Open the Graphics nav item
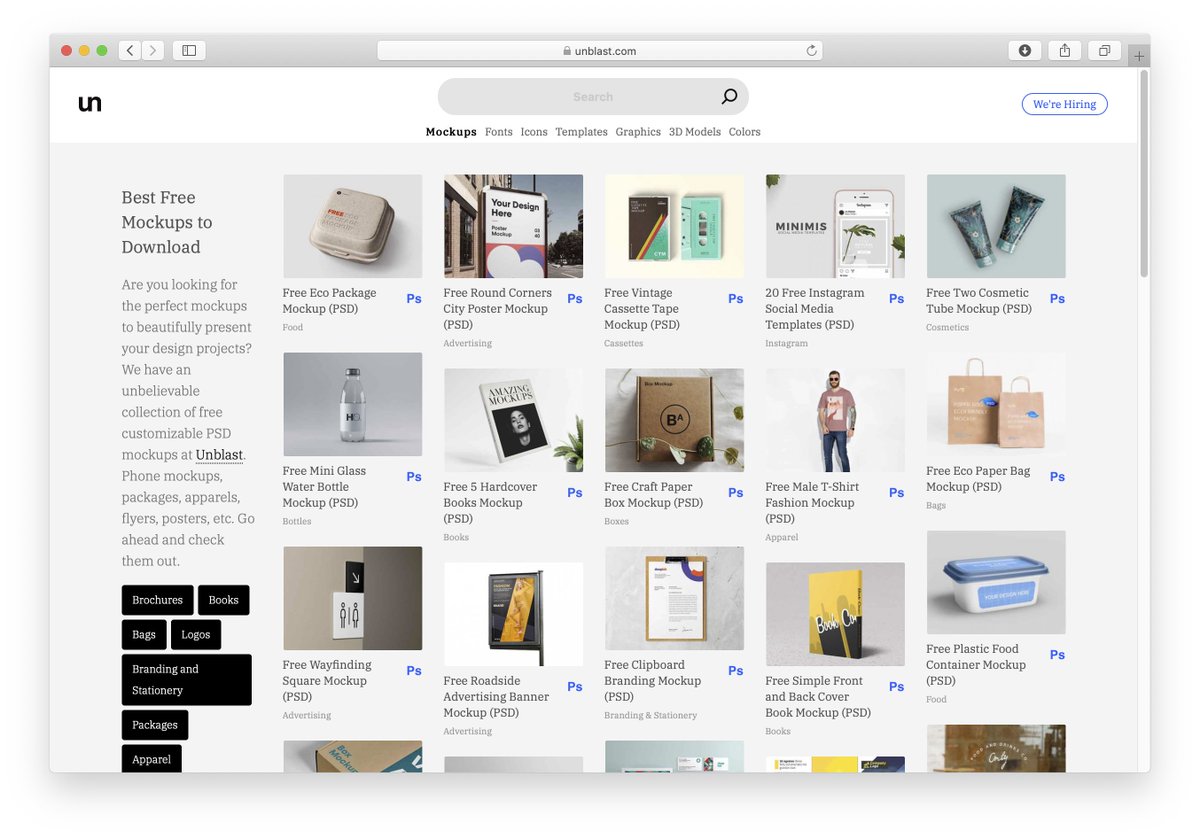The width and height of the screenshot is (1200, 838). click(x=638, y=132)
